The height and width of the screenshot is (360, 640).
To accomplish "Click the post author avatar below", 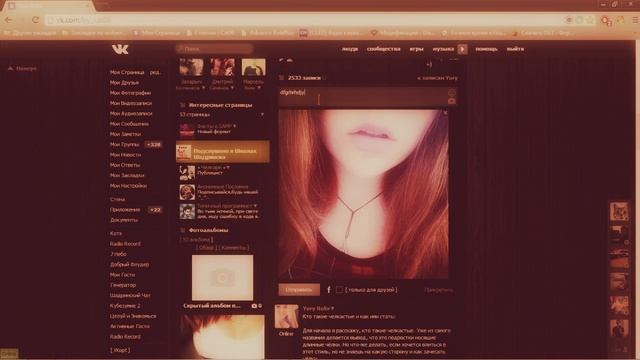I will (x=286, y=316).
